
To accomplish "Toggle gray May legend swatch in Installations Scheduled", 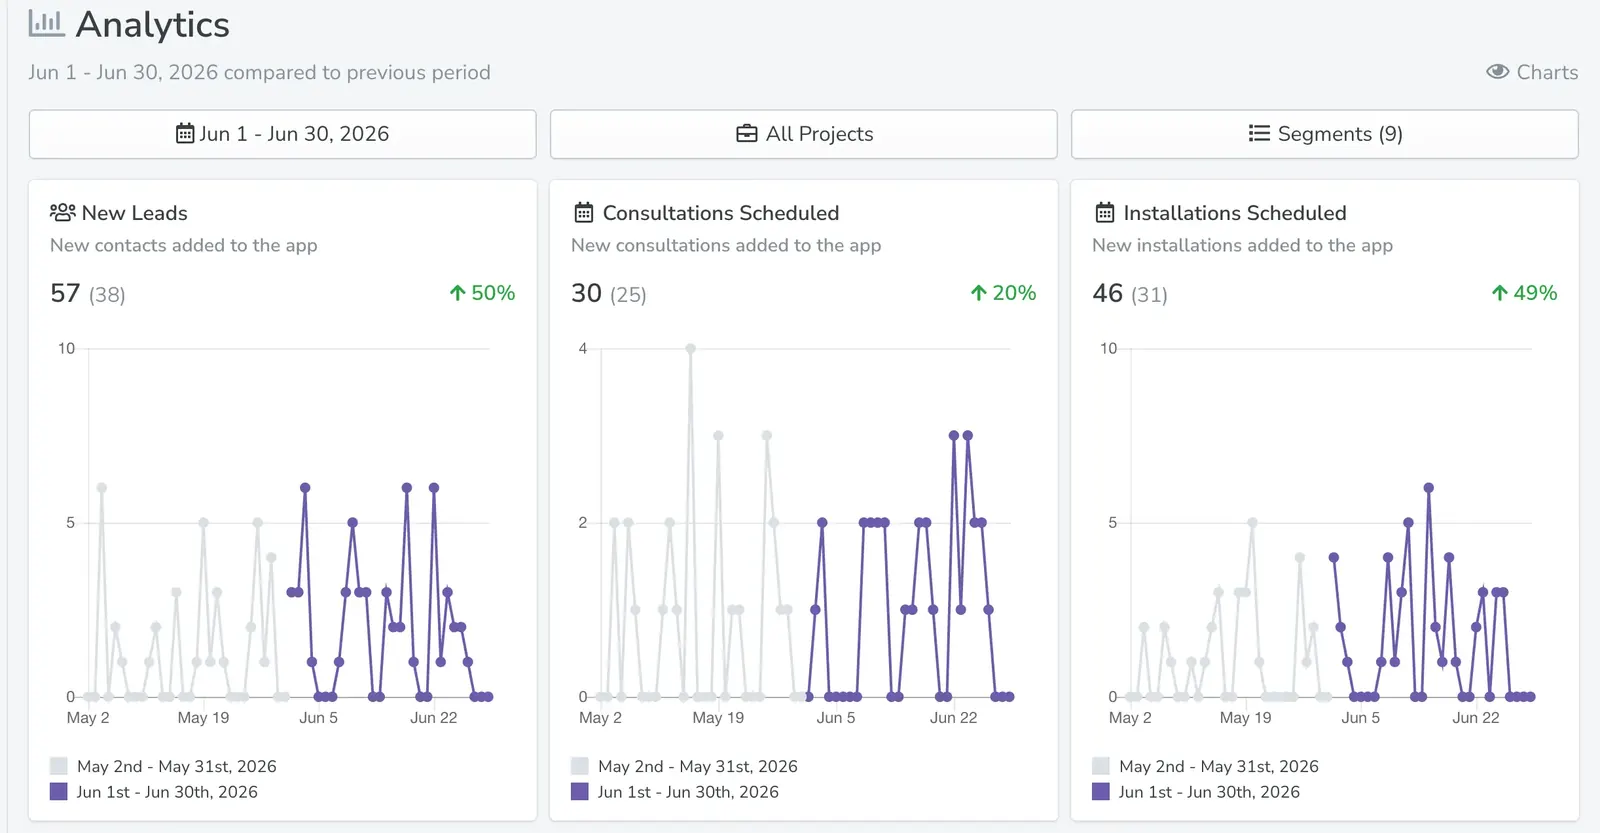I will point(1101,766).
